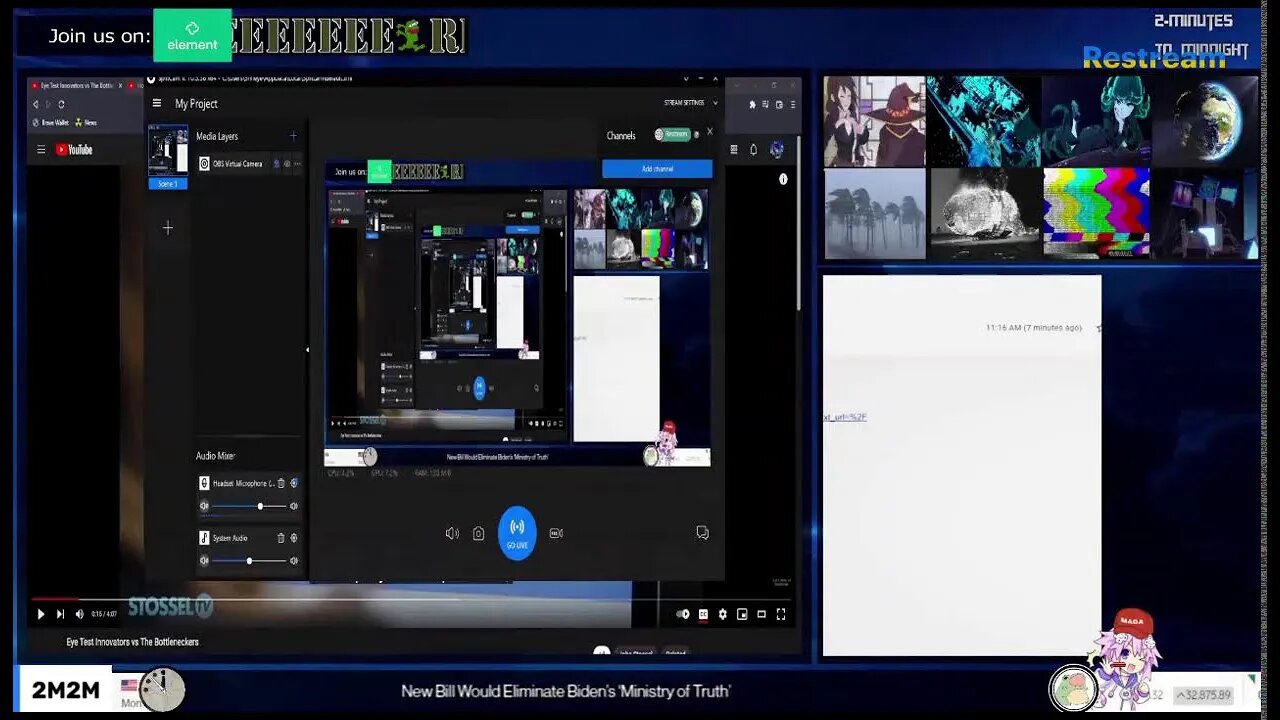Adjust the System Audio volume slider

click(x=250, y=561)
